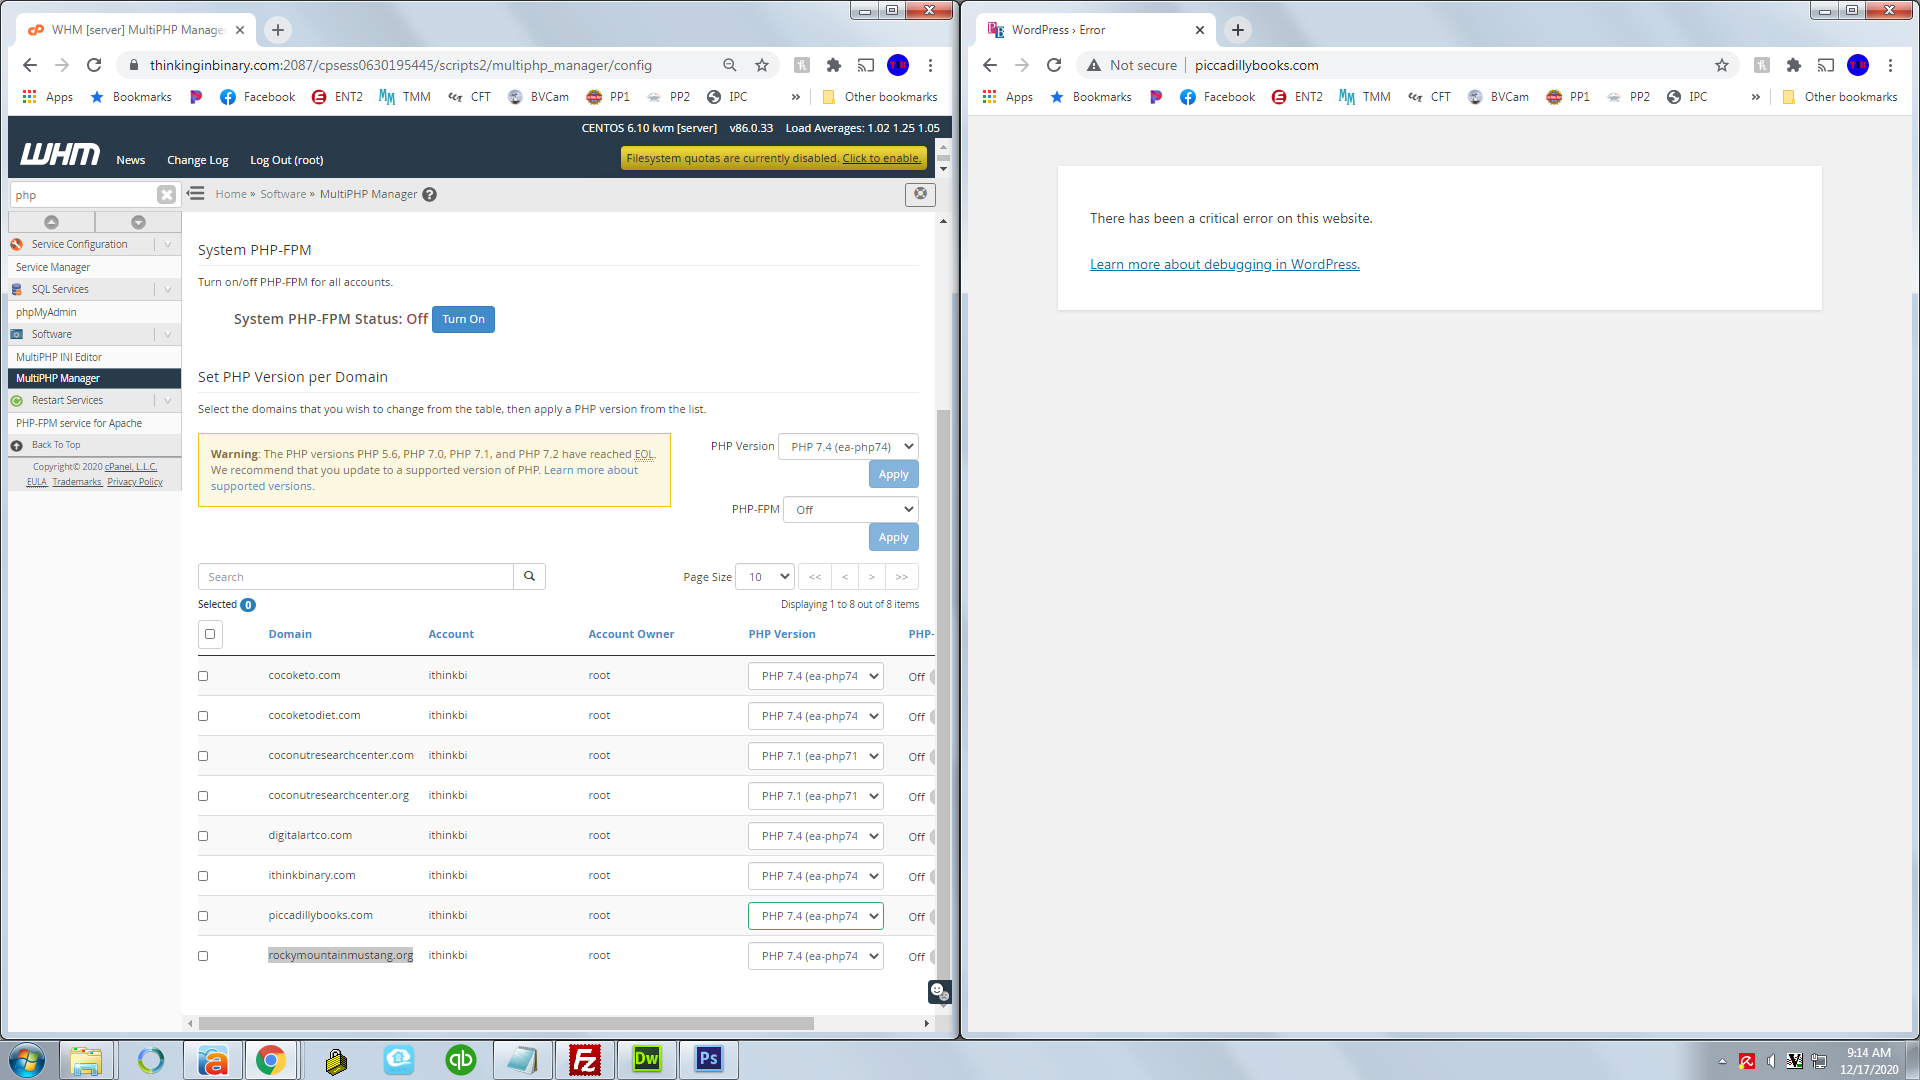
Task: Open the PHP-FPM Off dropdown
Action: pos(850,510)
